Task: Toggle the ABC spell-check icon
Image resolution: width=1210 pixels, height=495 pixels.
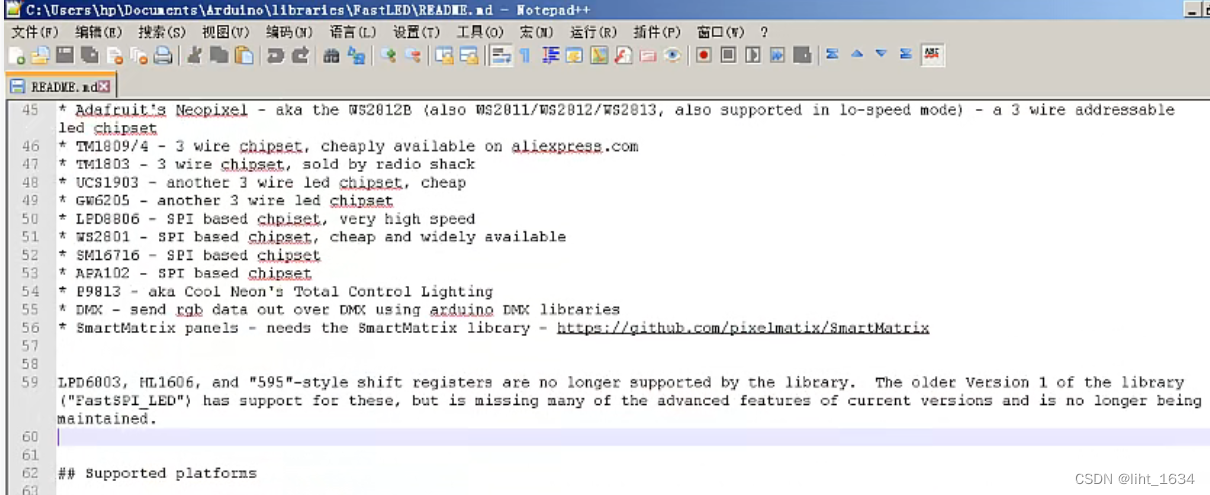Action: click(933, 54)
